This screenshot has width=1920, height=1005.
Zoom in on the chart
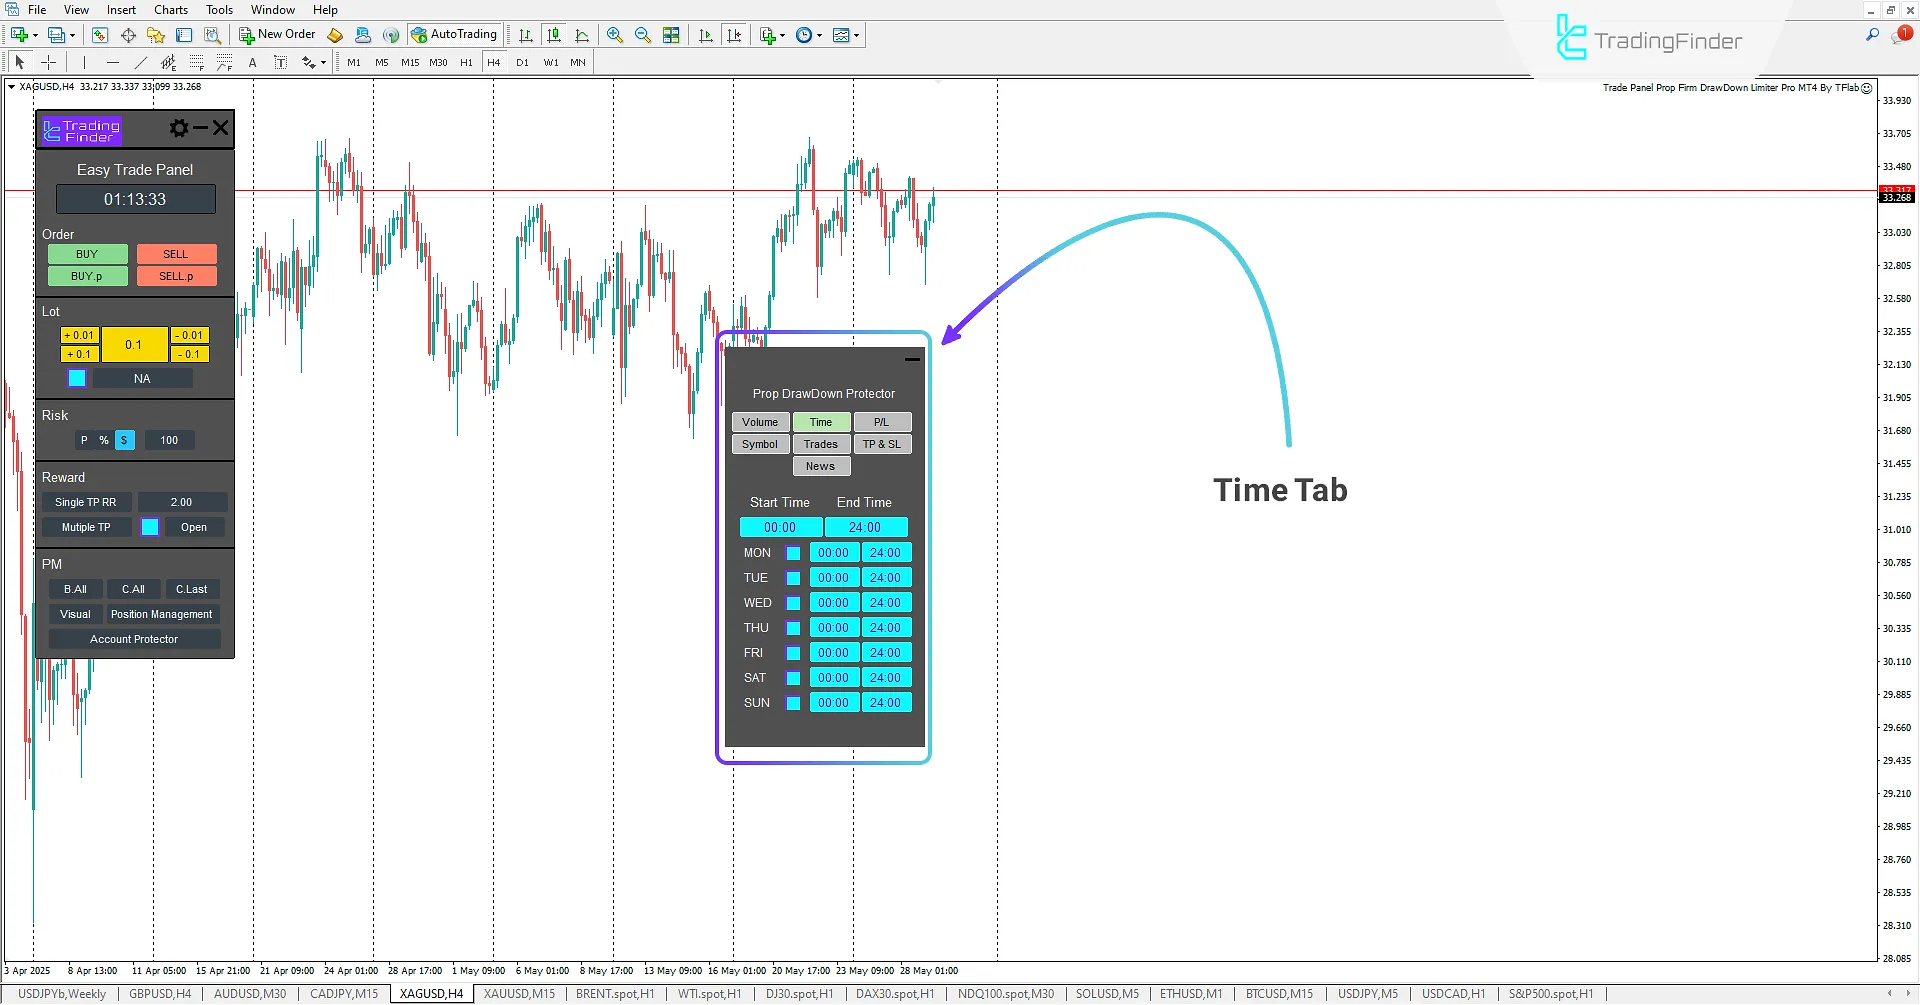point(615,34)
